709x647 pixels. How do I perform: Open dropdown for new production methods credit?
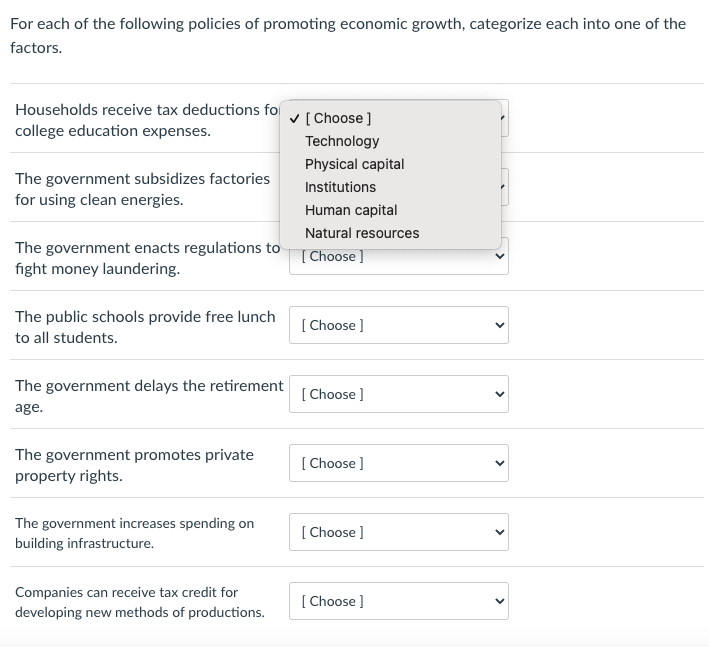[398, 601]
